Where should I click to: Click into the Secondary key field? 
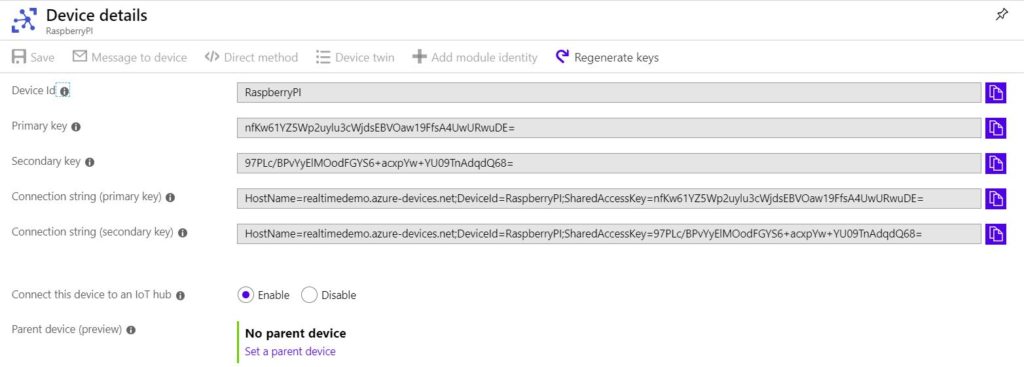point(609,163)
